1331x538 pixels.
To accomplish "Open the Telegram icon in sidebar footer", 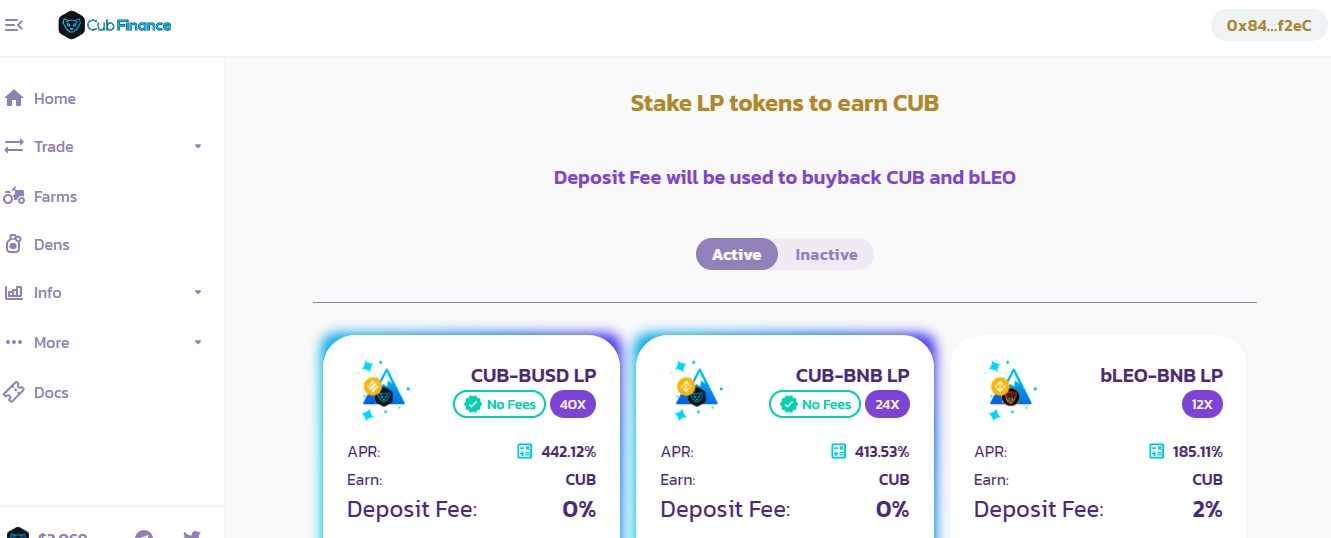I will (144, 535).
